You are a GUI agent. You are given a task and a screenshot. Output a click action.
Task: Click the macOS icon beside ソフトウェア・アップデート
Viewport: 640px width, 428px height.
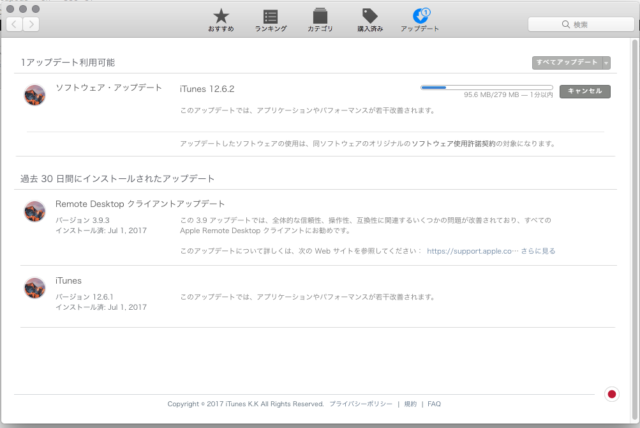pos(35,95)
